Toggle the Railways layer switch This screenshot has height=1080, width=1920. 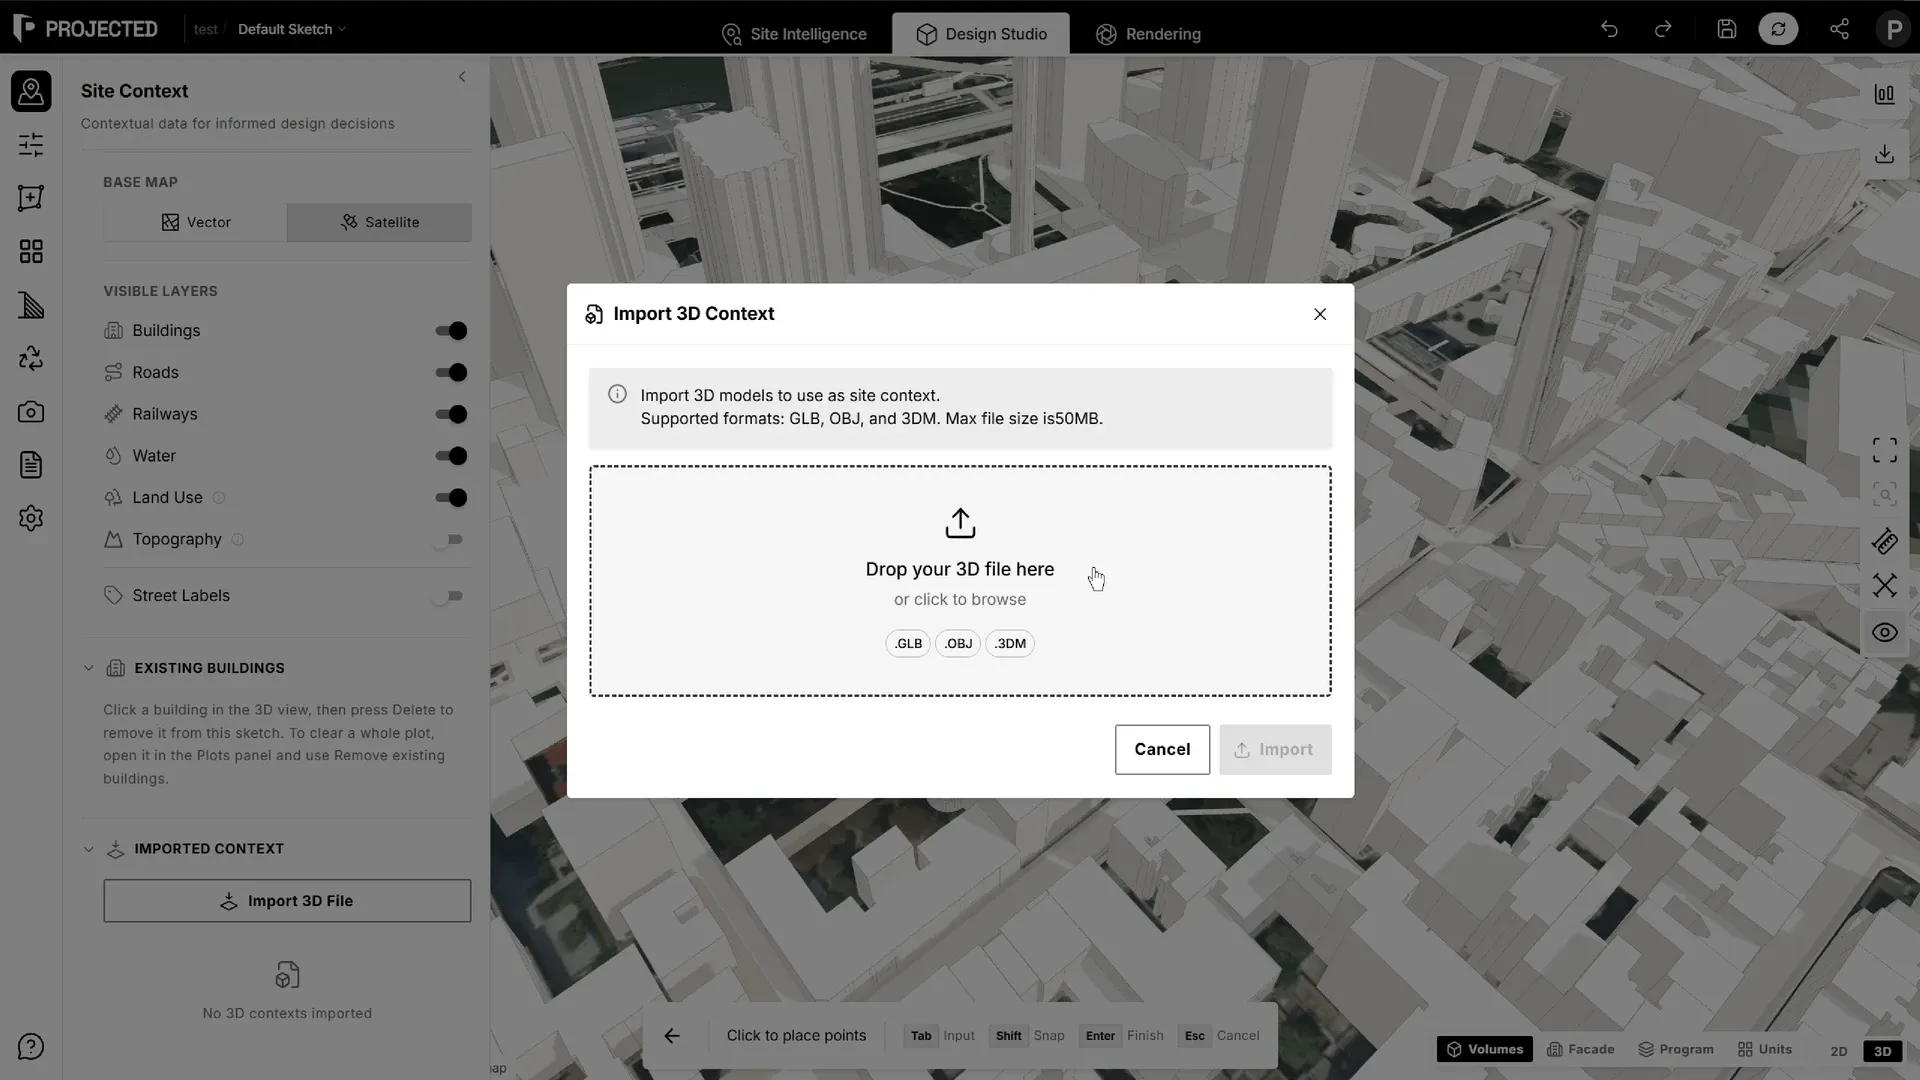point(451,414)
